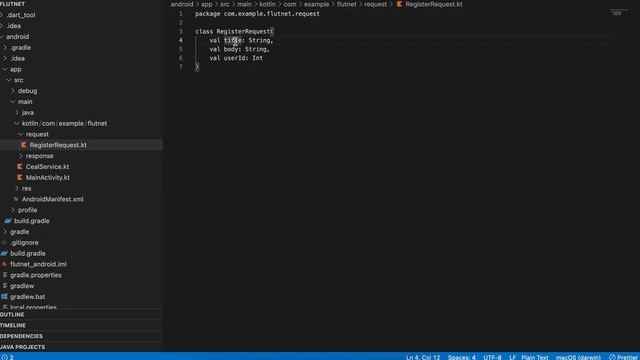
Task: Open MainActivity.kt file
Action: (x=48, y=178)
